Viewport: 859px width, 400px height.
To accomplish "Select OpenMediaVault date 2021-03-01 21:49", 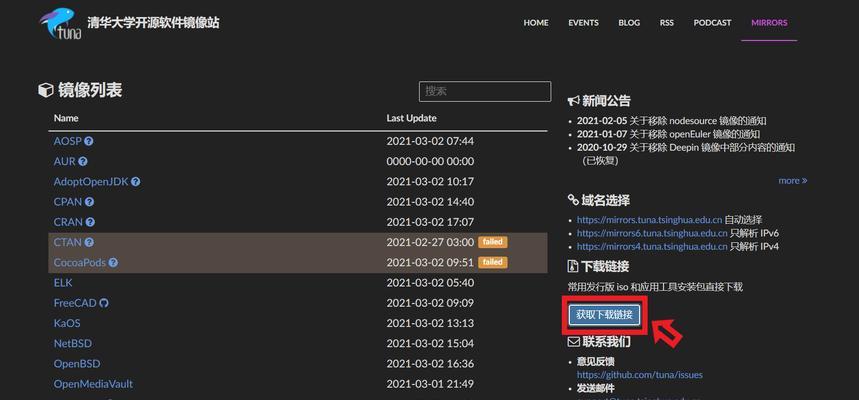I will pyautogui.click(x=430, y=384).
